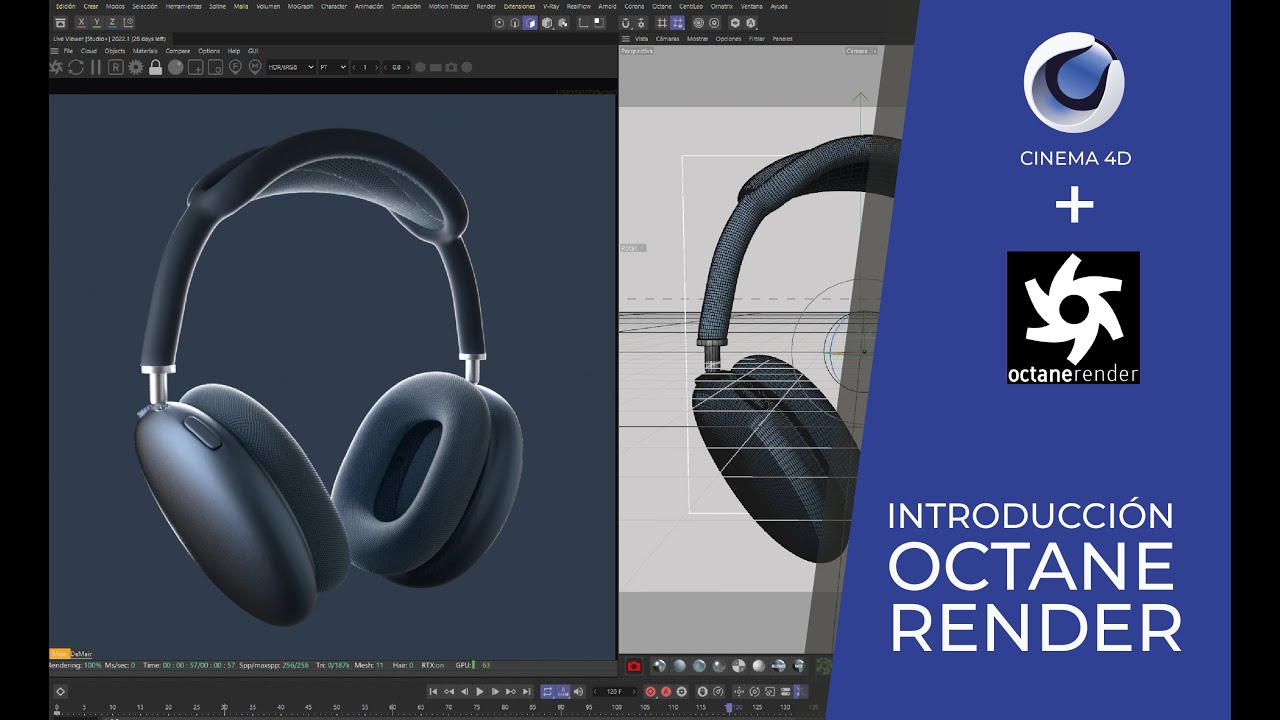Open Octane settings gear in Live Viewer

[136, 67]
